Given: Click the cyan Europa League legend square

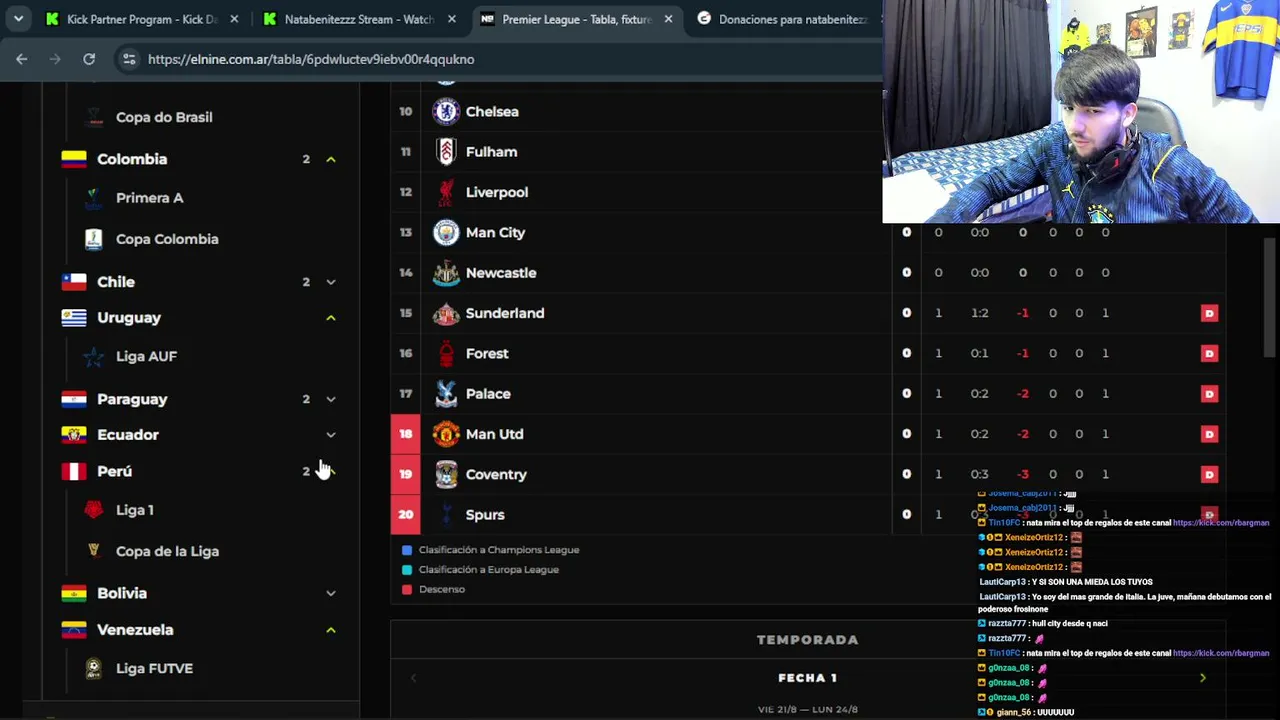Looking at the screenshot, I should point(407,570).
